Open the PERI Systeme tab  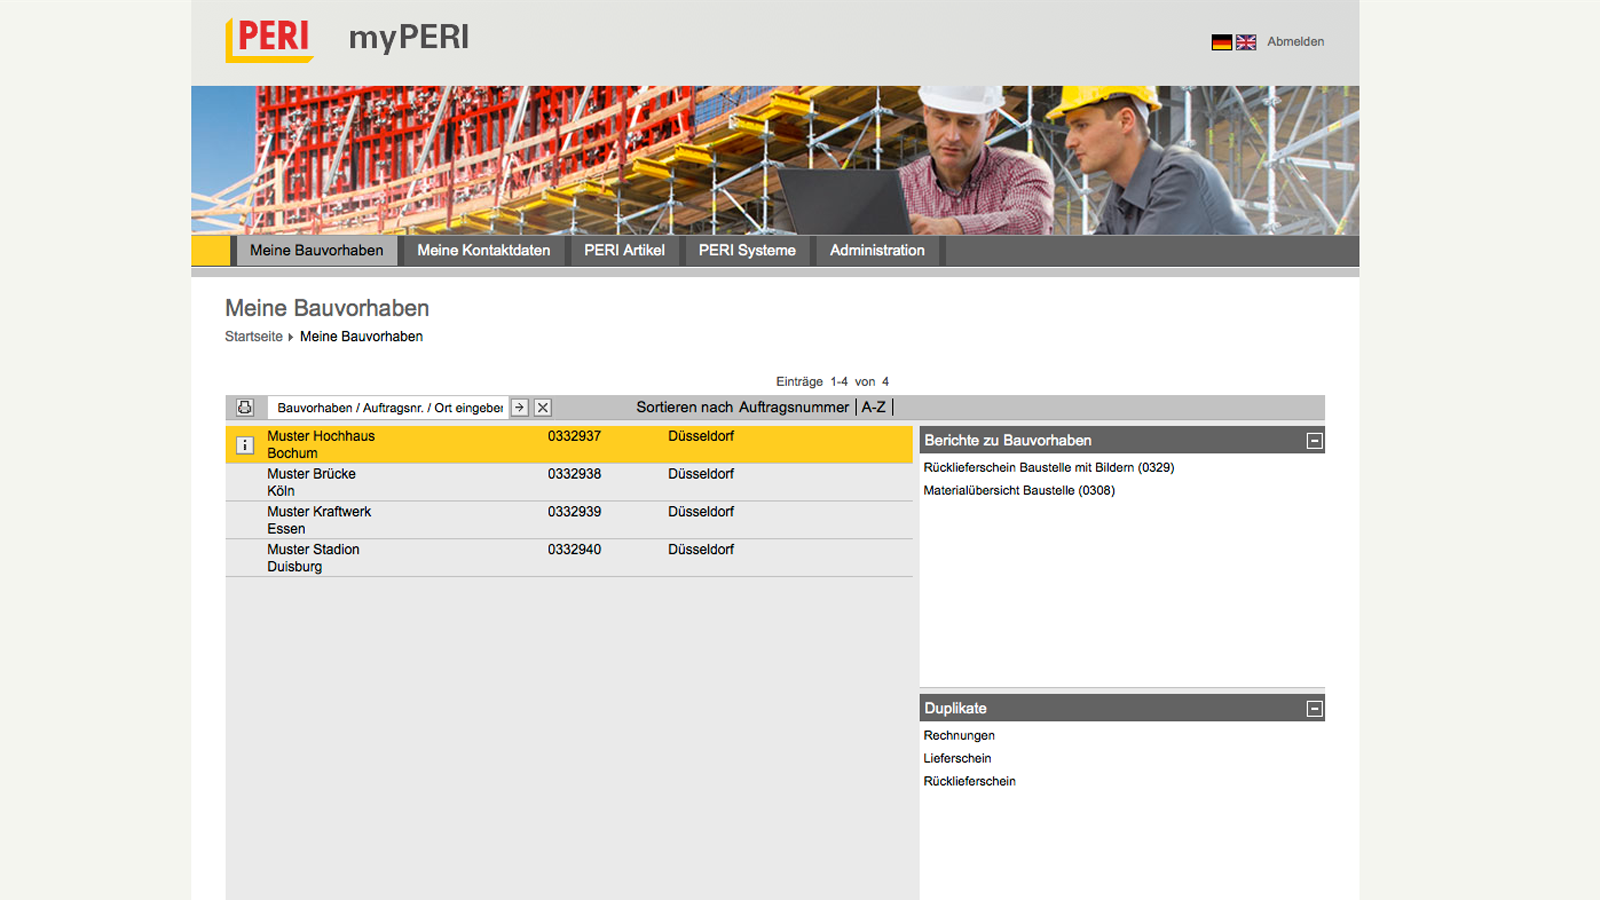(x=746, y=250)
